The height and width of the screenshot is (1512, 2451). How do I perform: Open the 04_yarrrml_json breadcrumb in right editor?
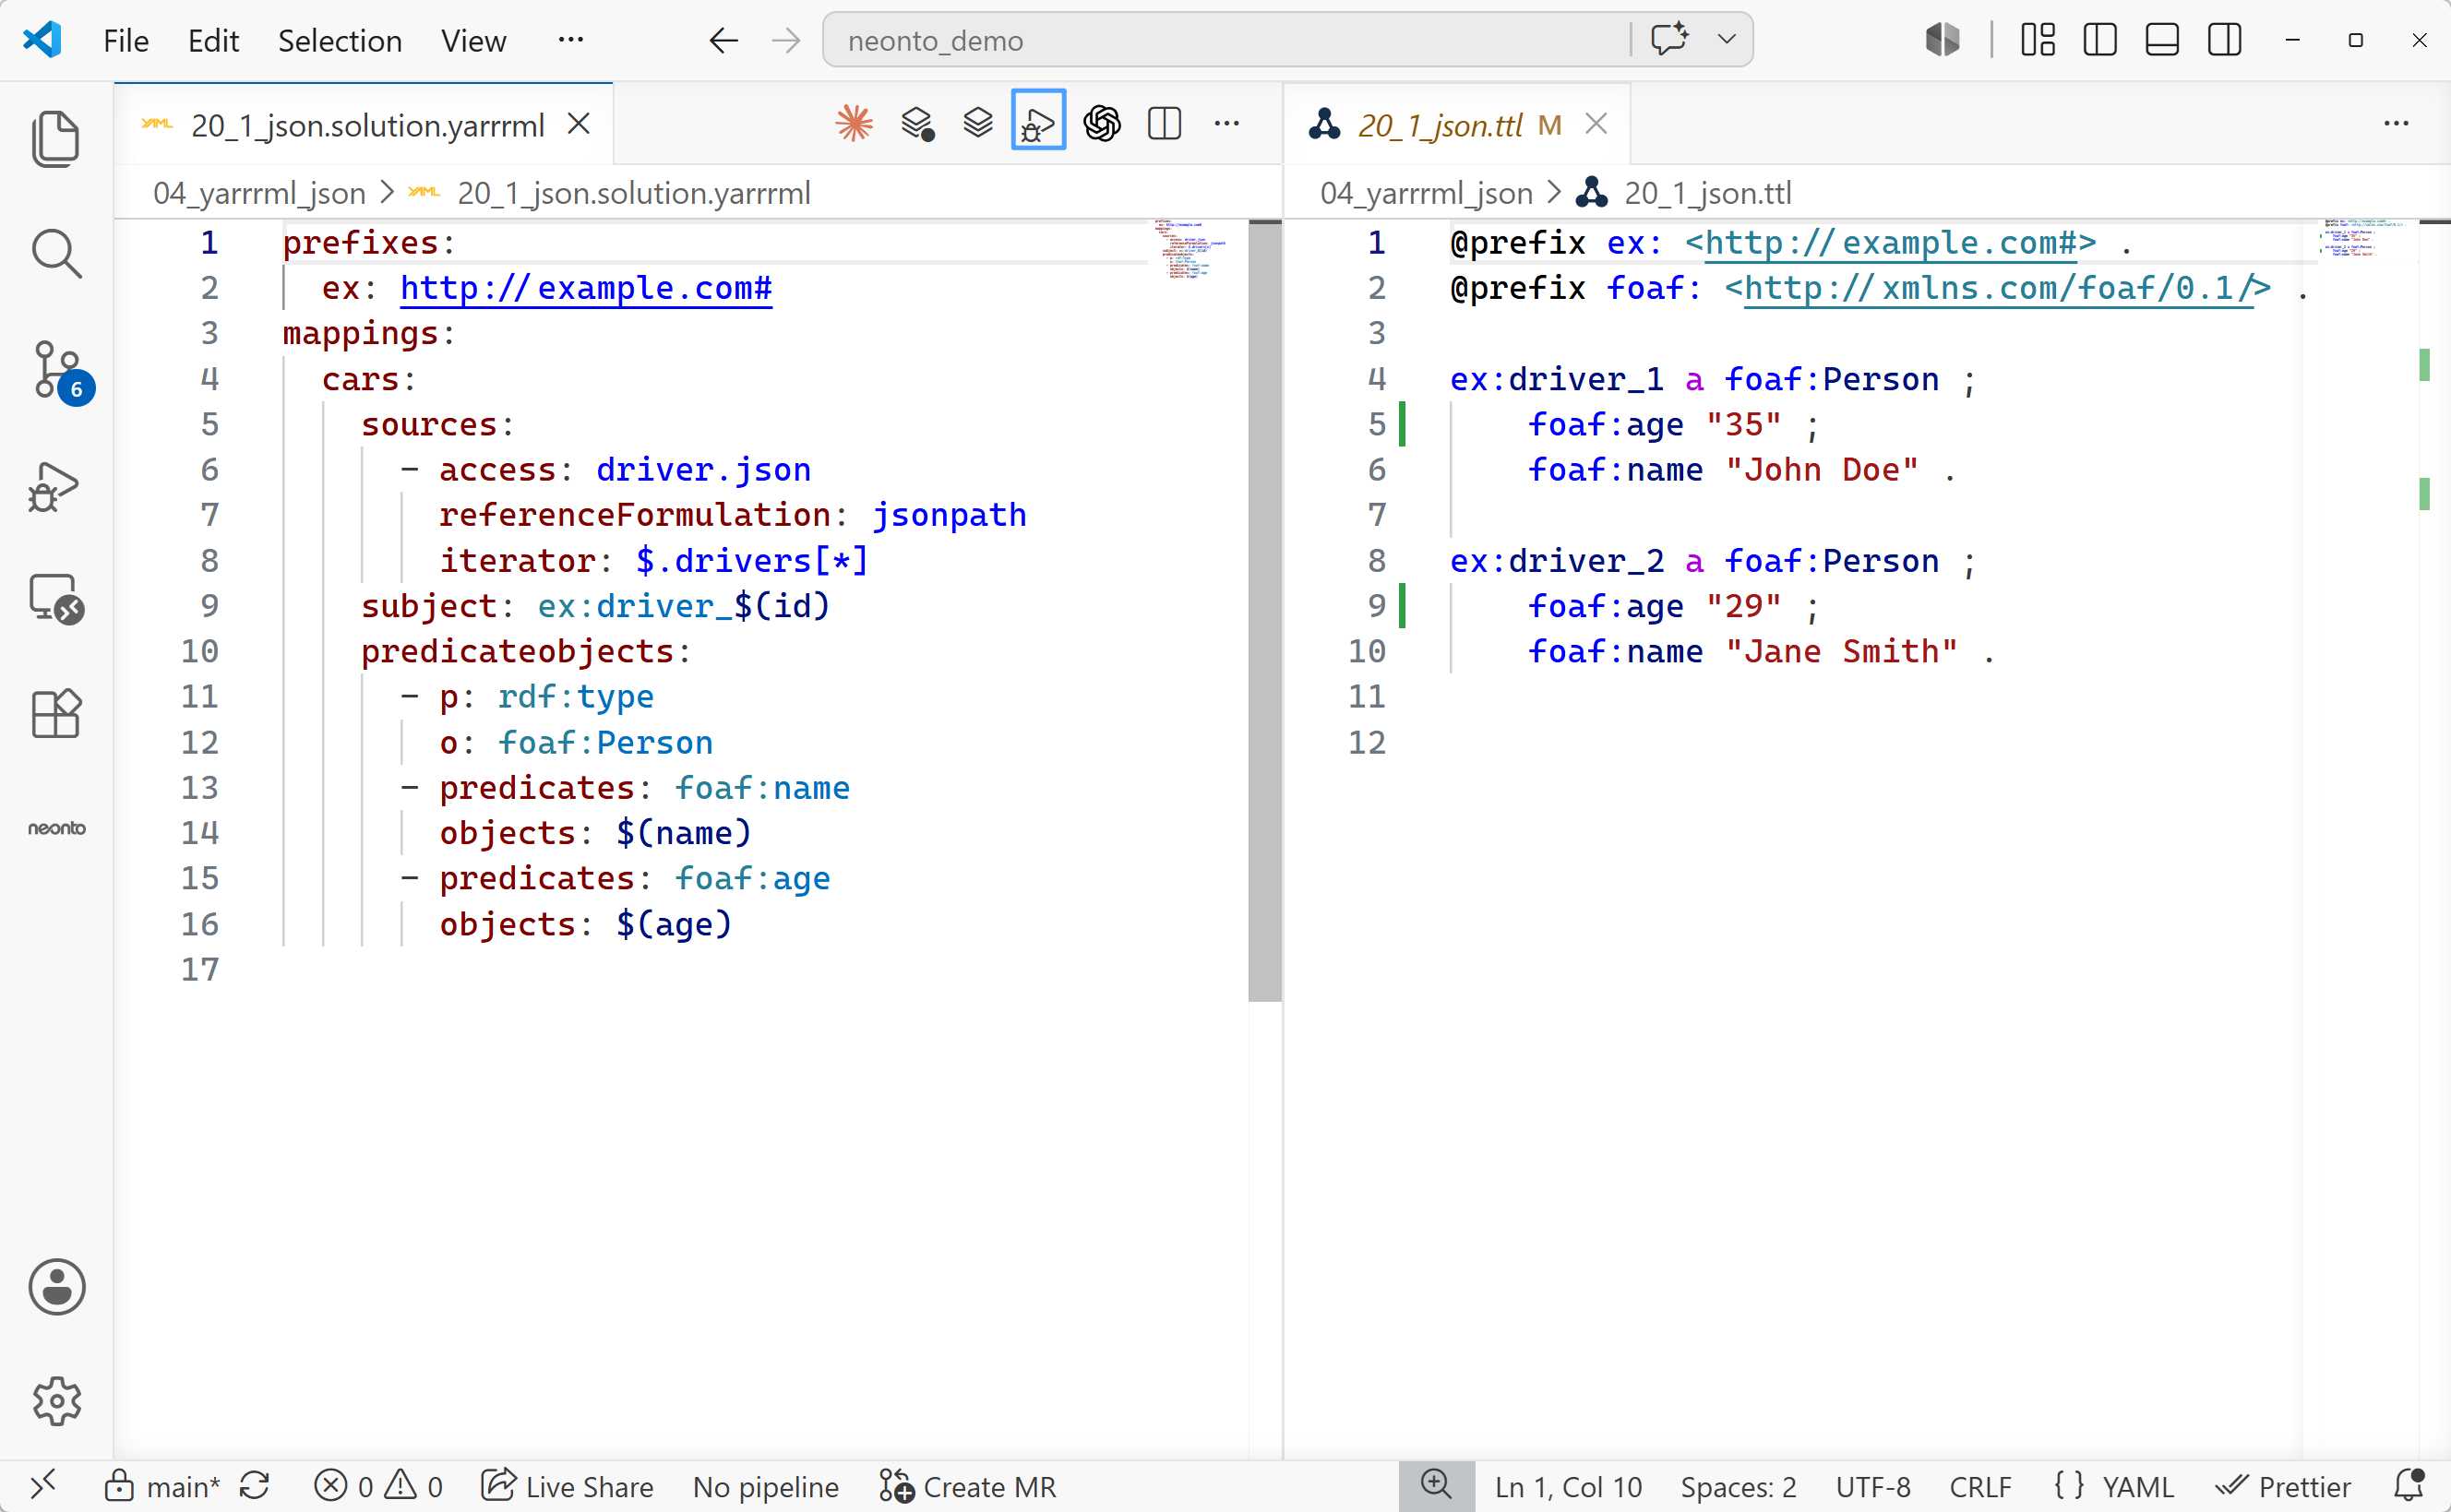click(1426, 193)
